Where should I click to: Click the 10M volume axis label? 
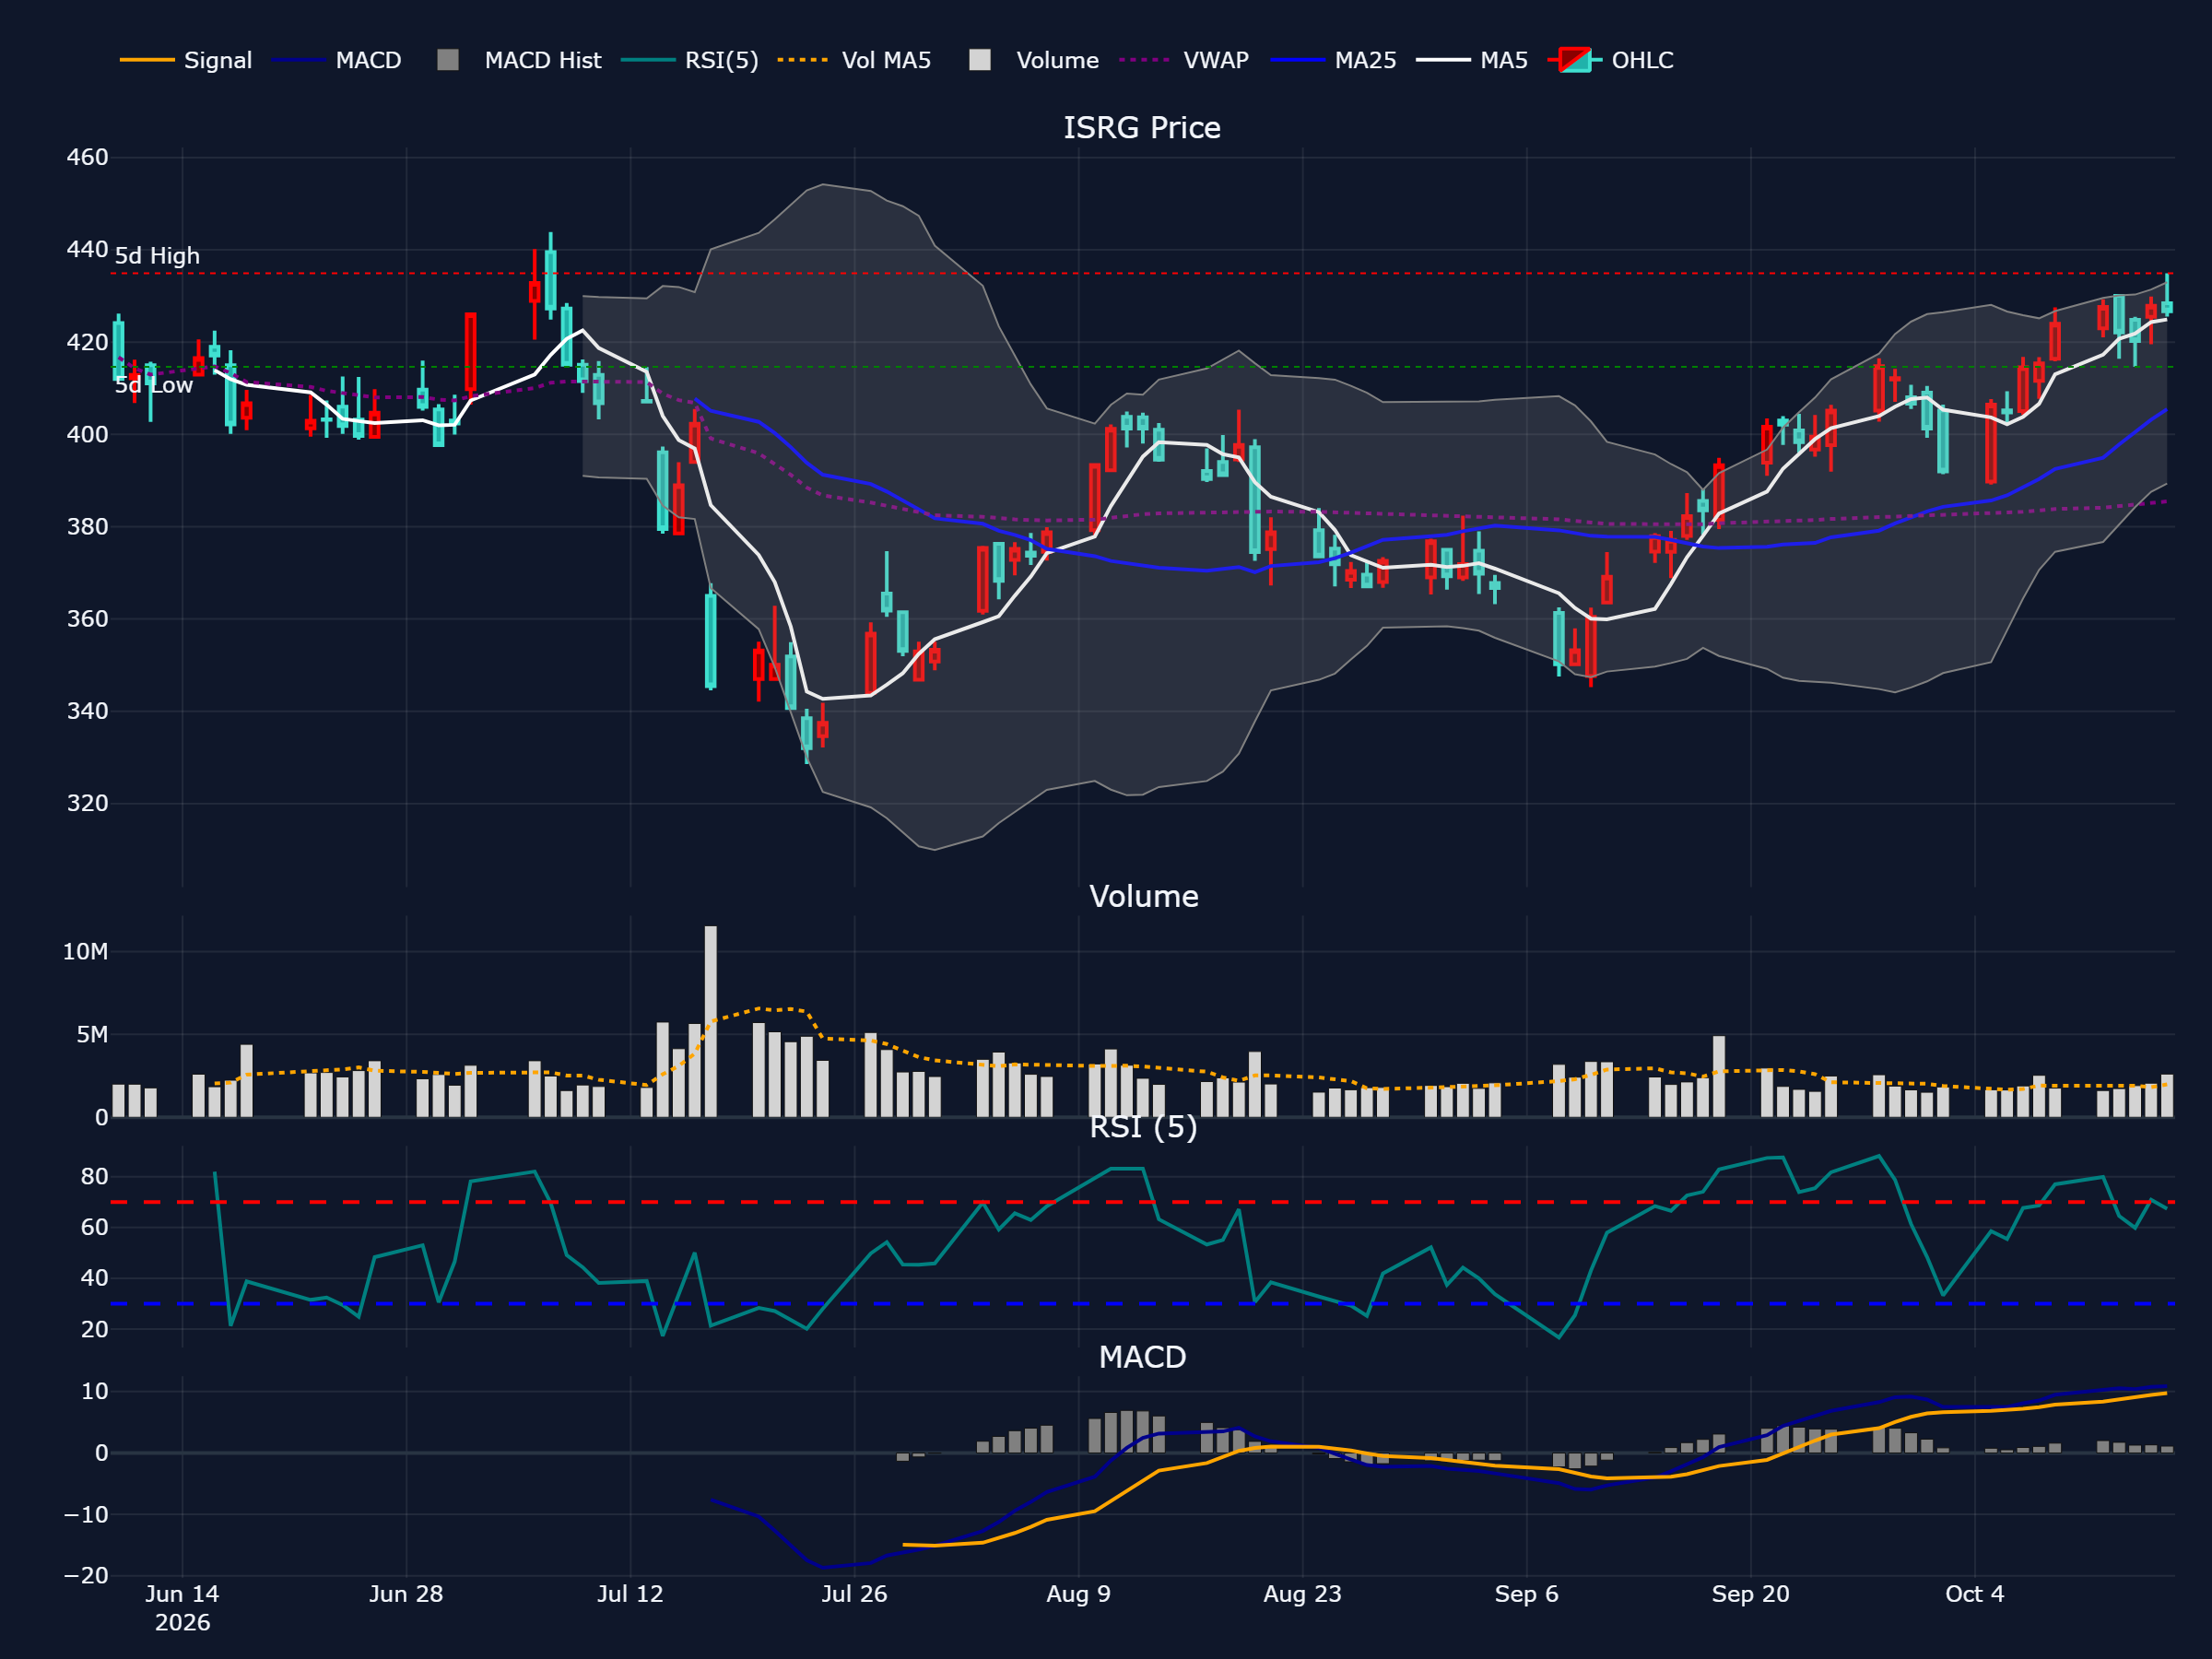point(85,951)
